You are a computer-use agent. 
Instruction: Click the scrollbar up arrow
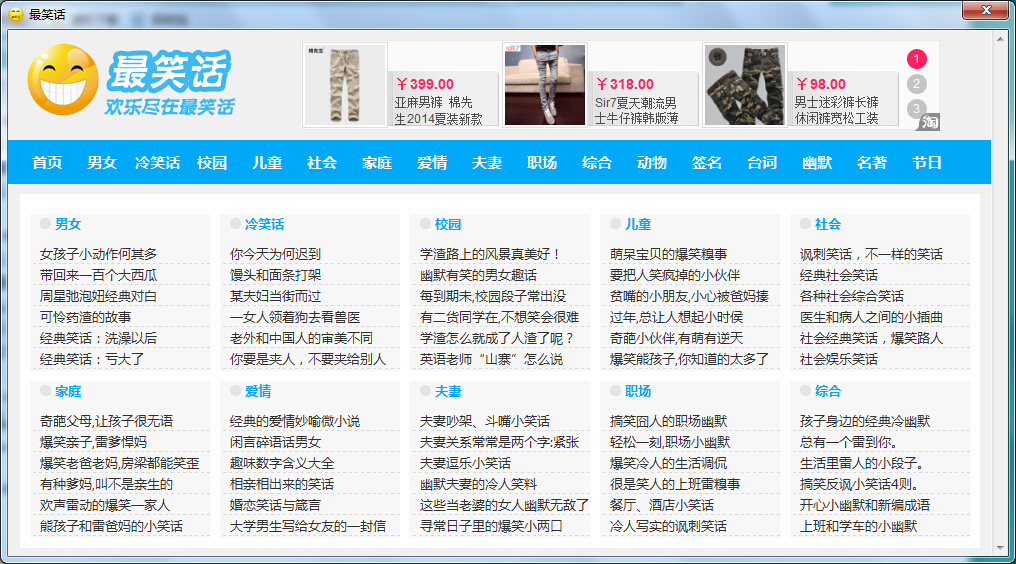tap(1000, 39)
